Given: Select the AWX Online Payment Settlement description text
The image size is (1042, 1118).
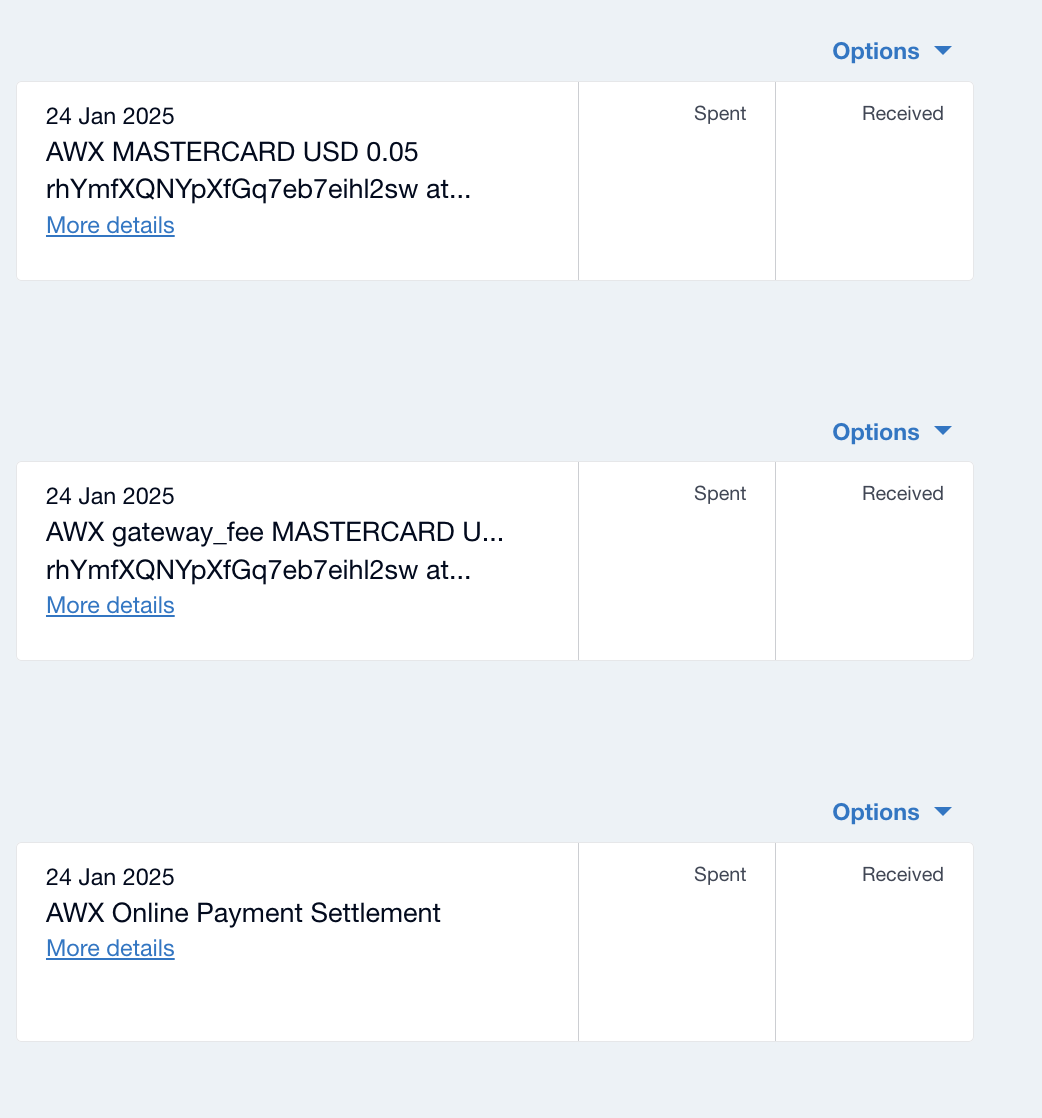Looking at the screenshot, I should coord(243,913).
